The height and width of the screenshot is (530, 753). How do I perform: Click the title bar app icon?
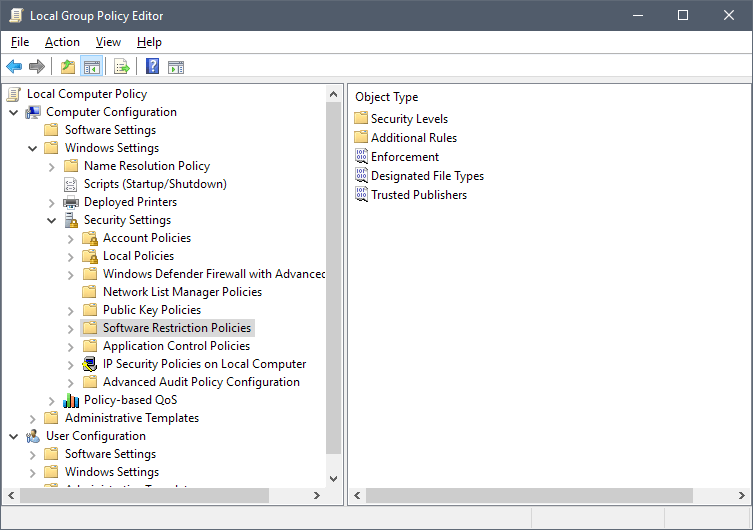coord(16,15)
